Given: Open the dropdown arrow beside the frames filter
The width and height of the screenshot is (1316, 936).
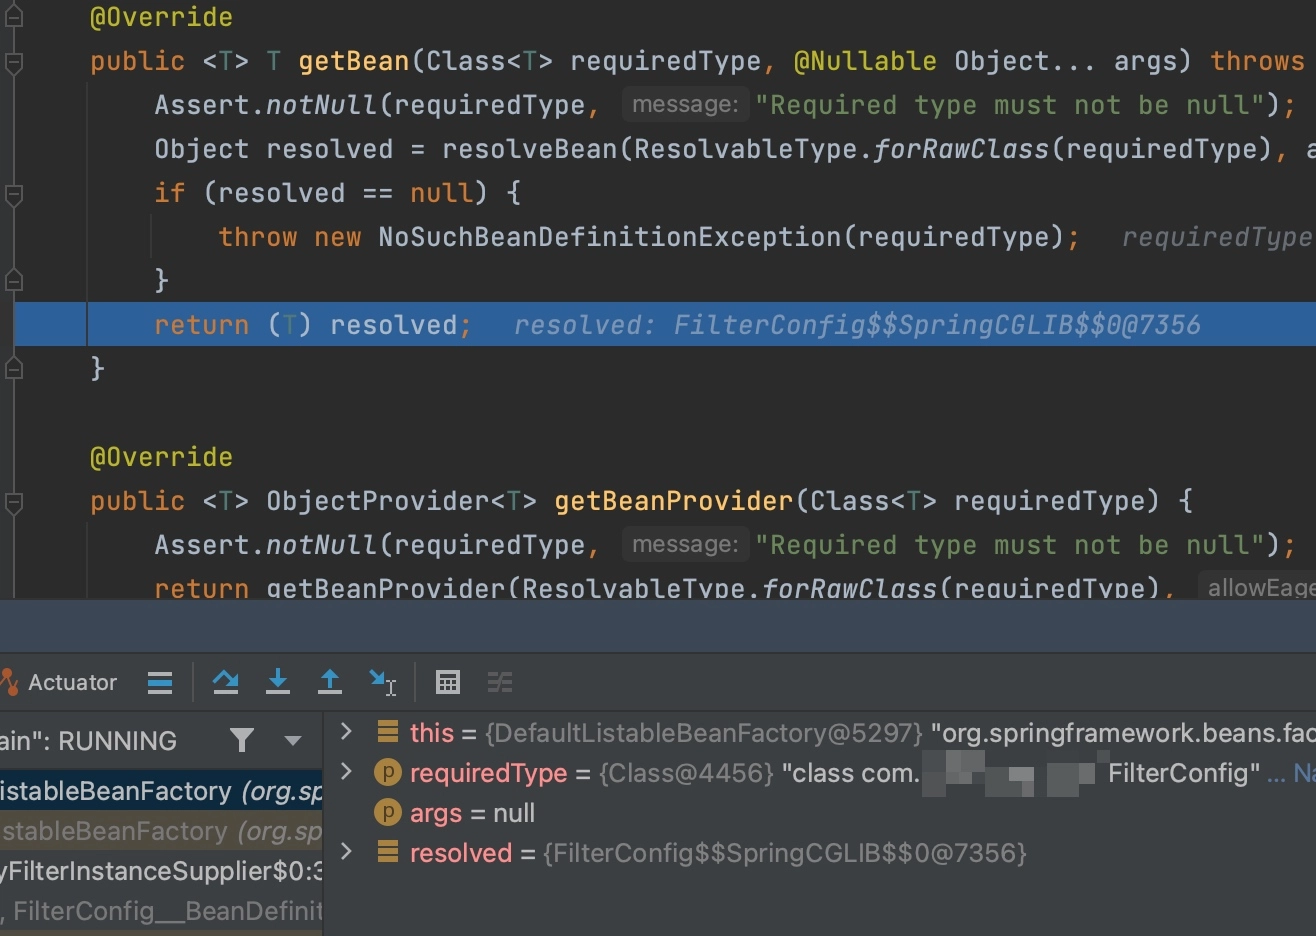Looking at the screenshot, I should tap(290, 740).
